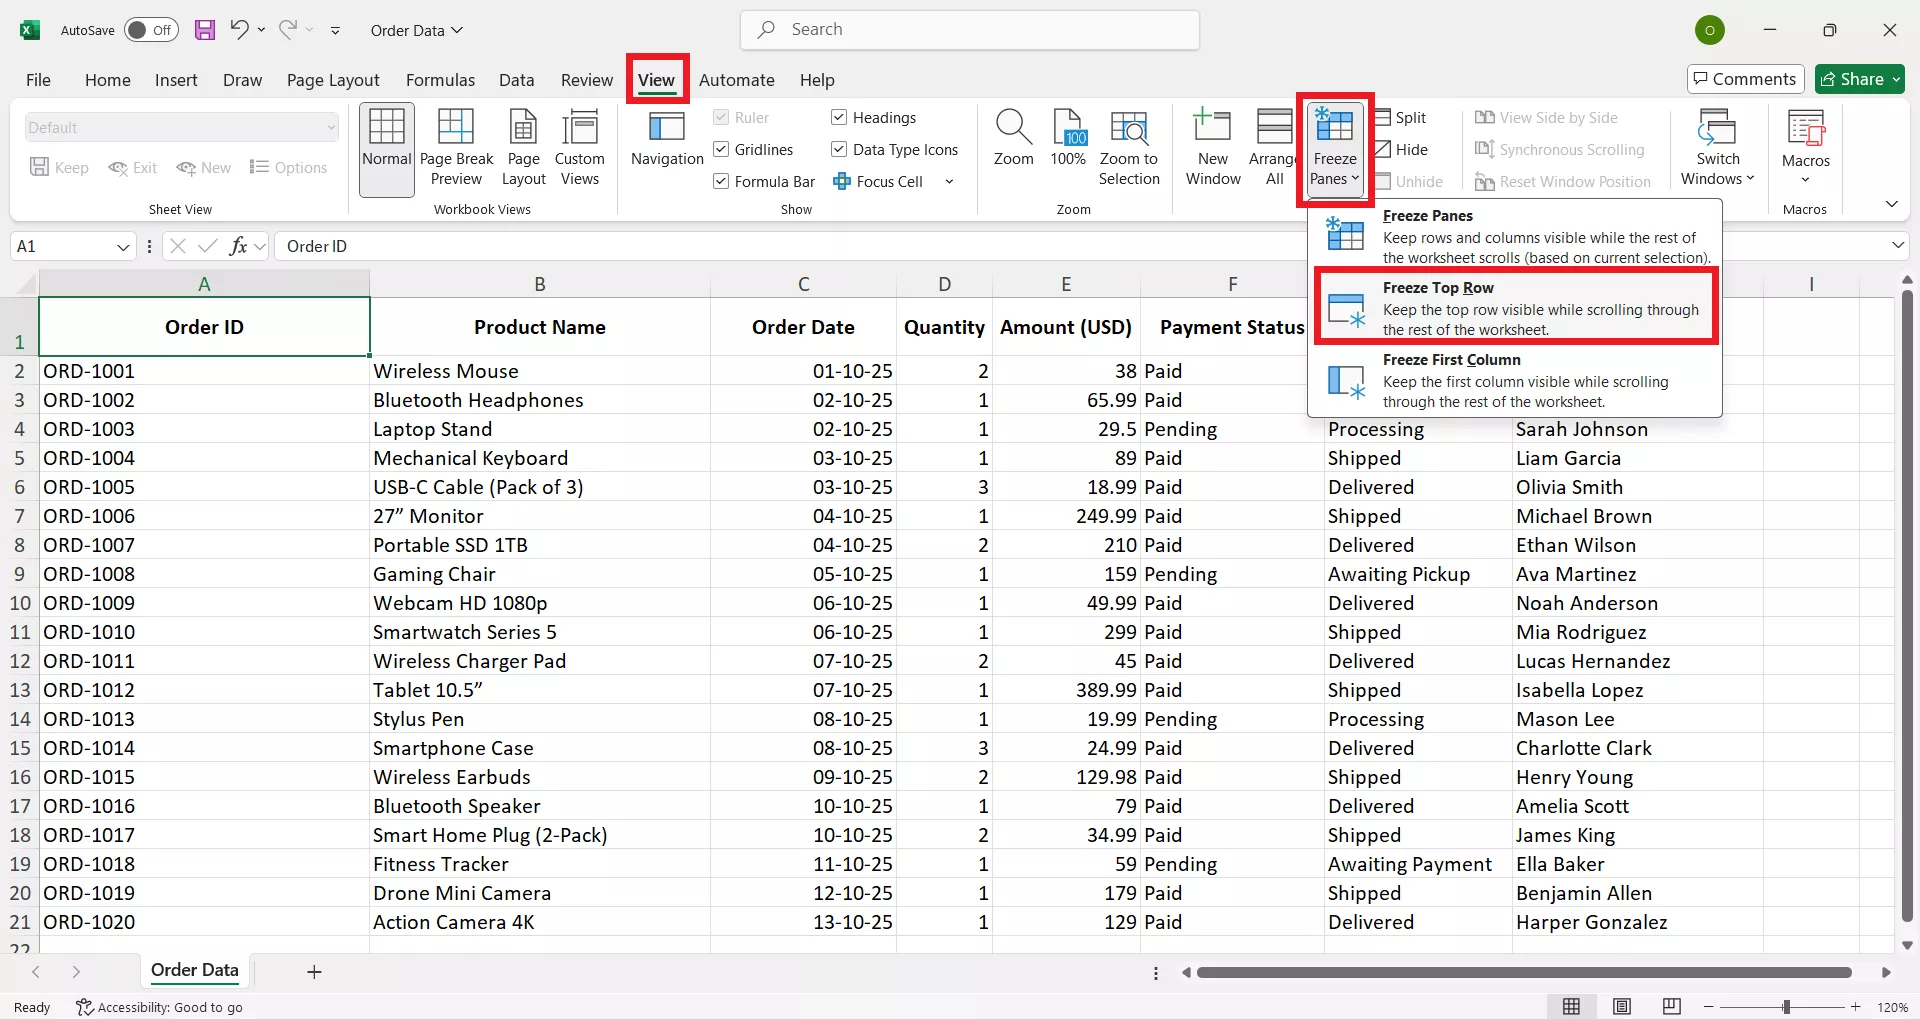Turn on the AutoSave toggle
Screen dimensions: 1920x1019
(152, 30)
